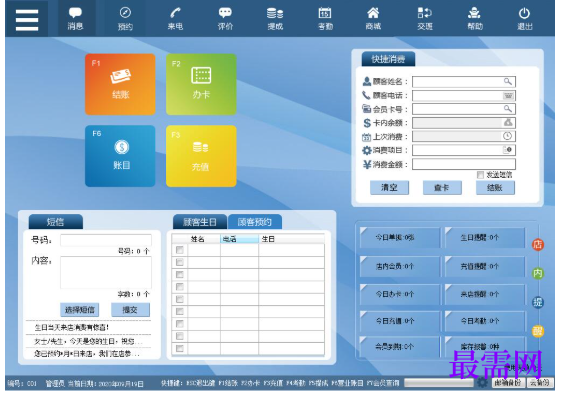Click the icon in 卡内余额 field
This screenshot has height=396, width=561.
point(508,123)
